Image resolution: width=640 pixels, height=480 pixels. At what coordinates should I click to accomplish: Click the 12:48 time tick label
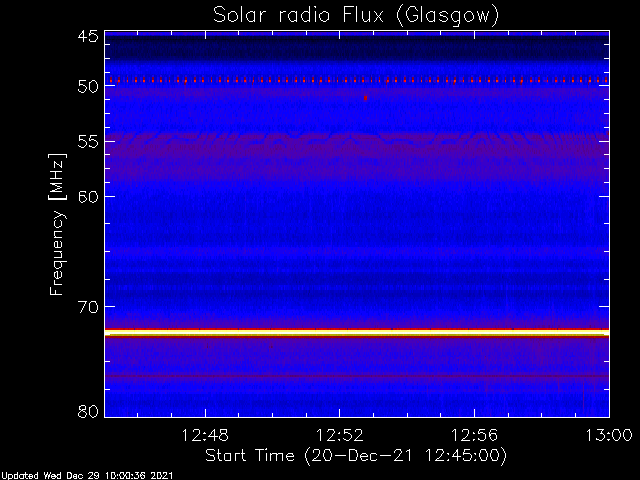coord(205,435)
